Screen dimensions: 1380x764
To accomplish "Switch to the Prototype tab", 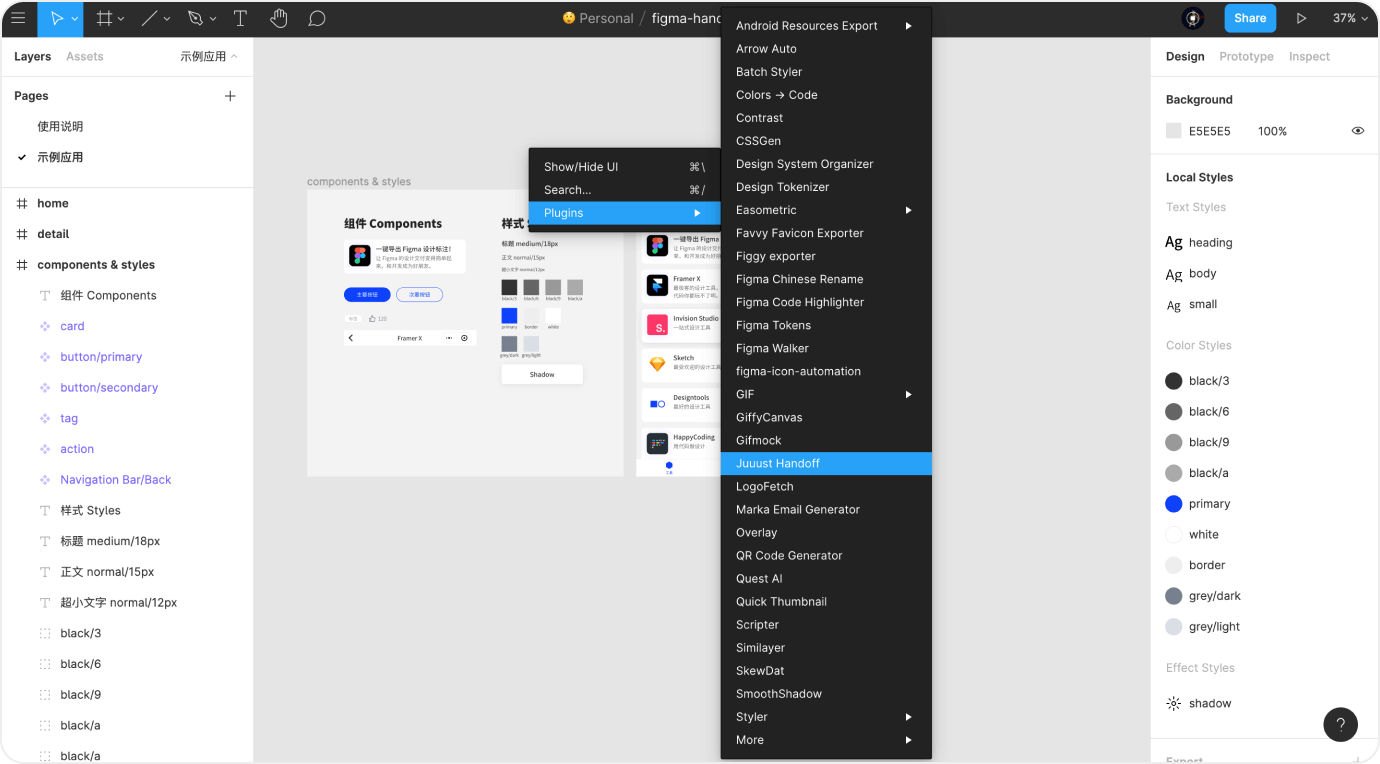I will pos(1246,57).
